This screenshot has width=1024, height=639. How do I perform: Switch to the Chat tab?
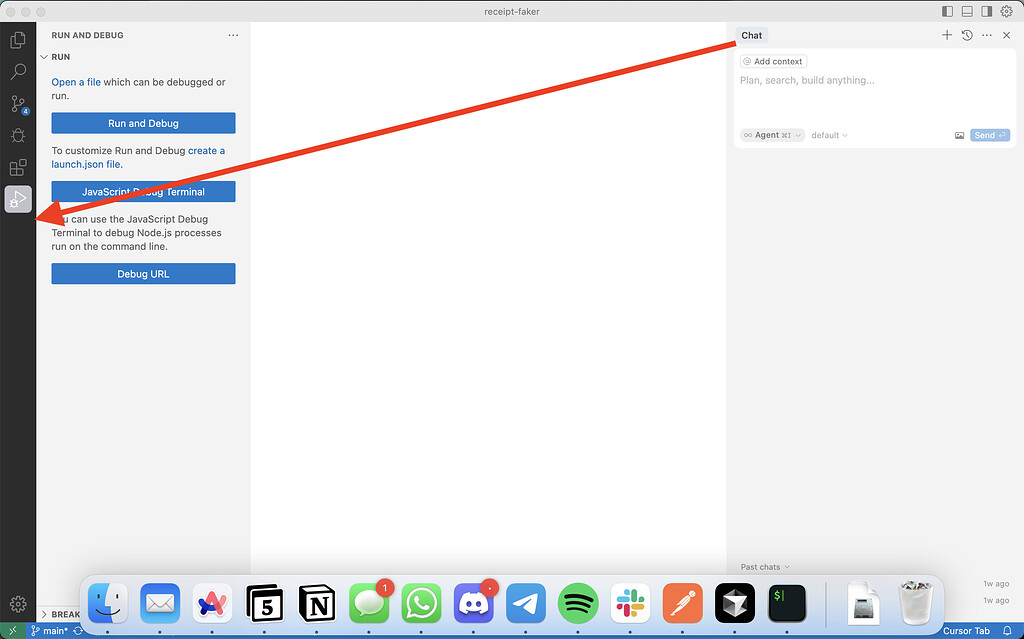(x=751, y=35)
